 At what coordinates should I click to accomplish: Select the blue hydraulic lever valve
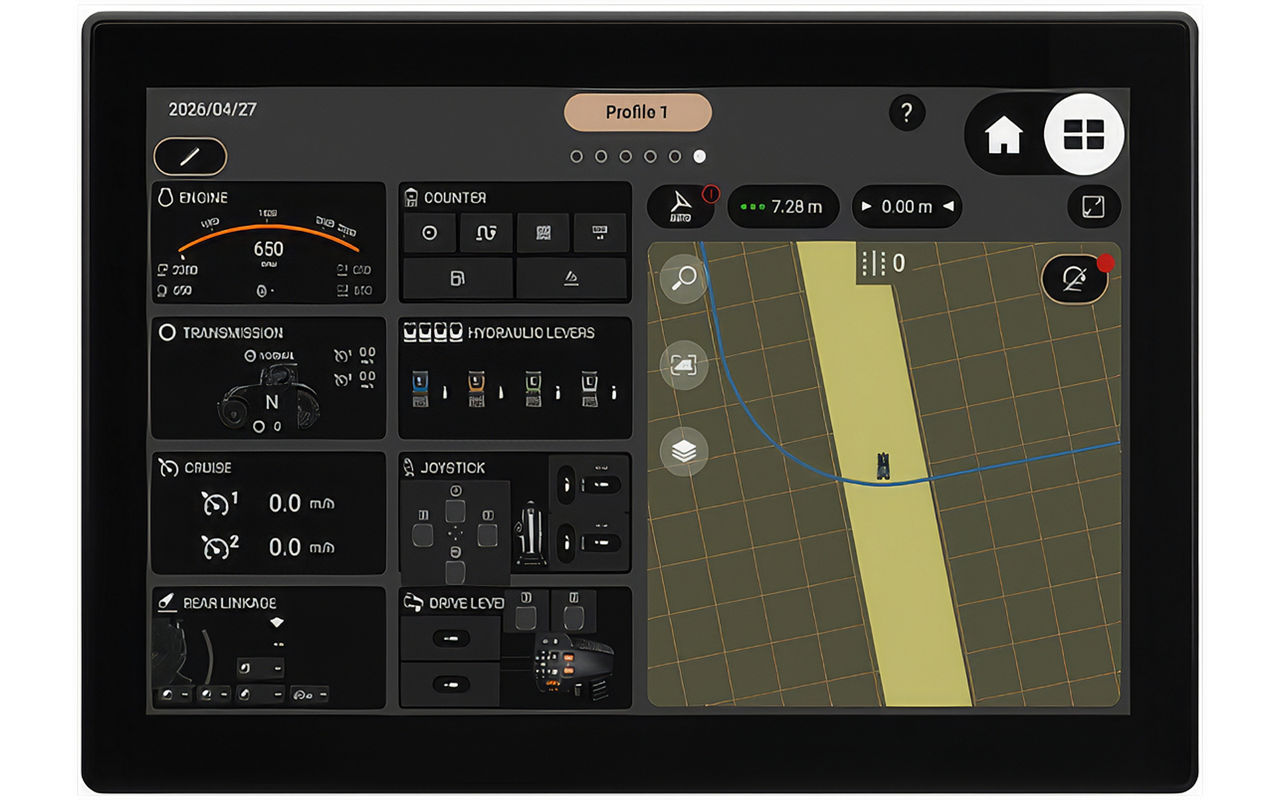click(x=419, y=389)
